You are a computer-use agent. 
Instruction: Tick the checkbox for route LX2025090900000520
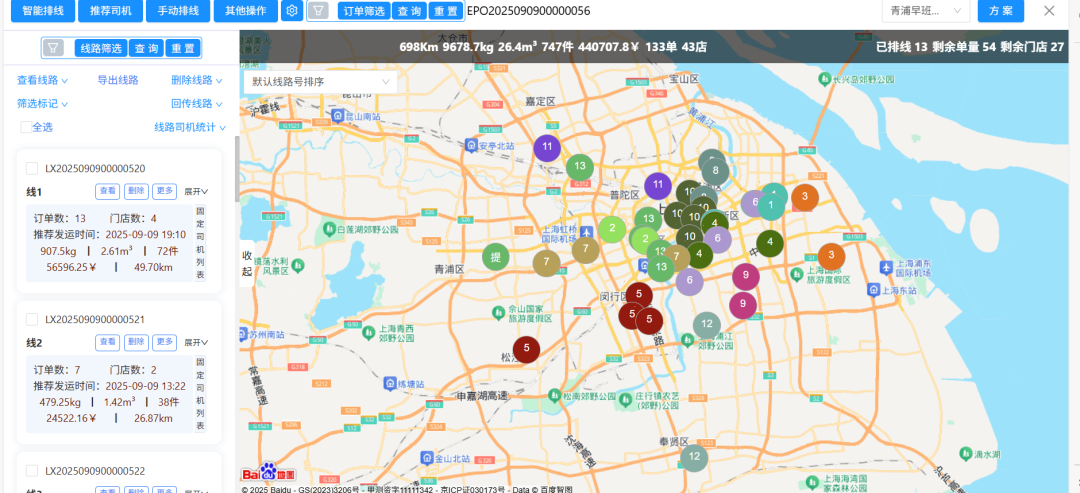[32, 168]
